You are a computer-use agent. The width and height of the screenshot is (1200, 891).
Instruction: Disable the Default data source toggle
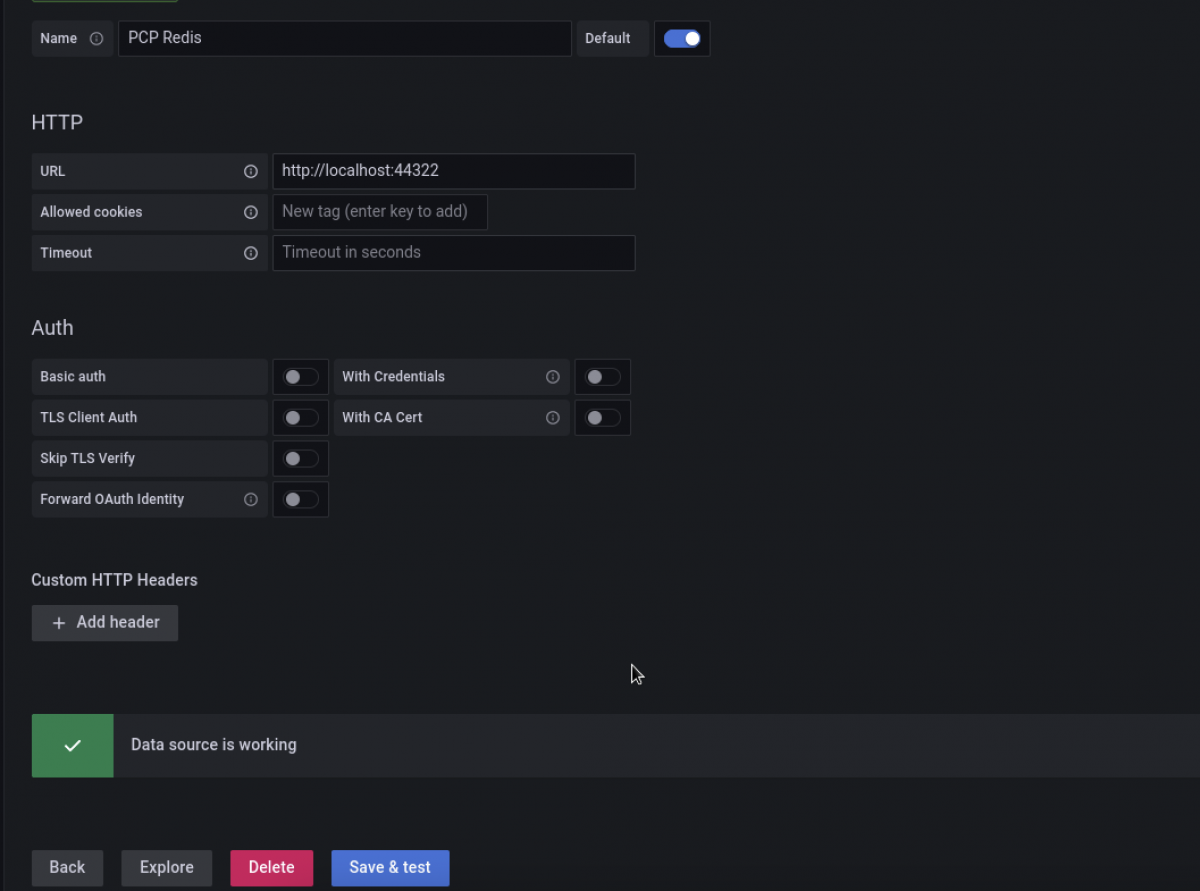(x=681, y=38)
